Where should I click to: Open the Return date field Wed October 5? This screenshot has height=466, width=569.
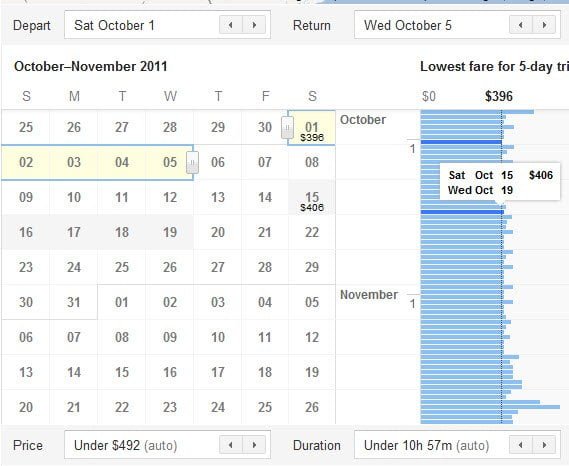(457, 25)
